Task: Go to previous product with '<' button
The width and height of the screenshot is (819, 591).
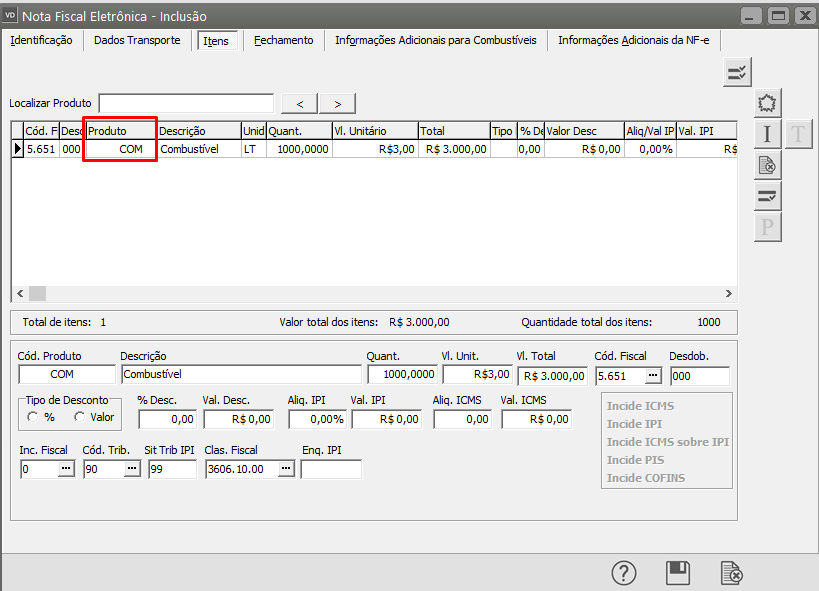Action: point(299,104)
